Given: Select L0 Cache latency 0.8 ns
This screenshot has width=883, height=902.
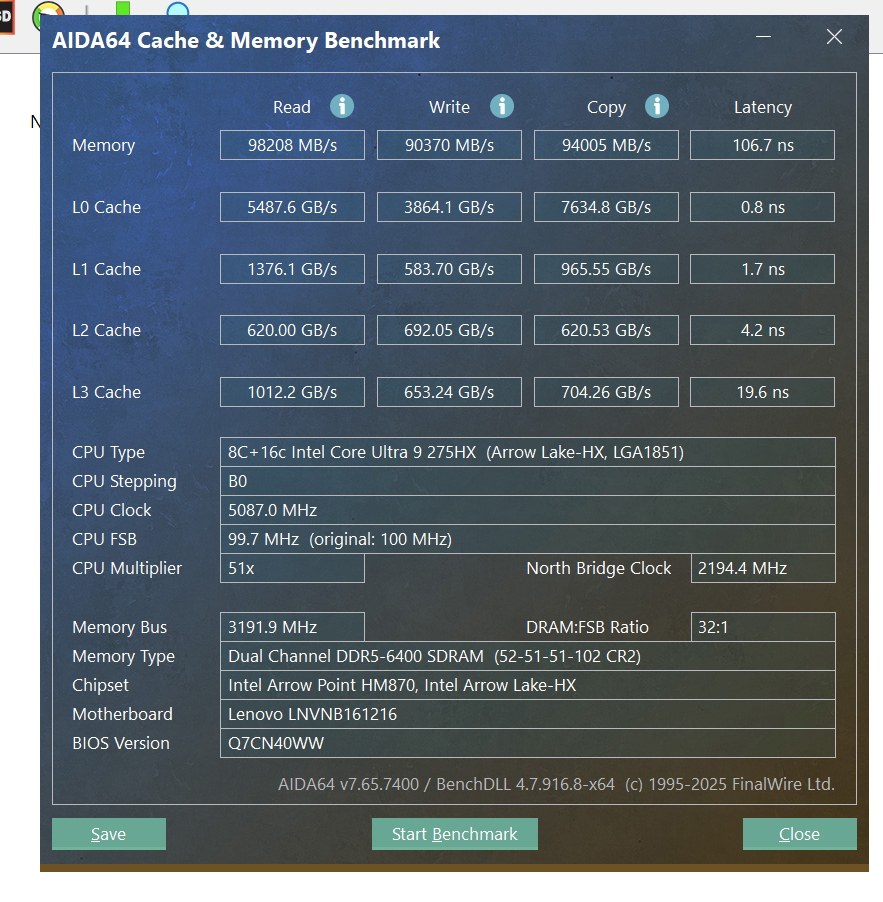Looking at the screenshot, I should [x=763, y=207].
